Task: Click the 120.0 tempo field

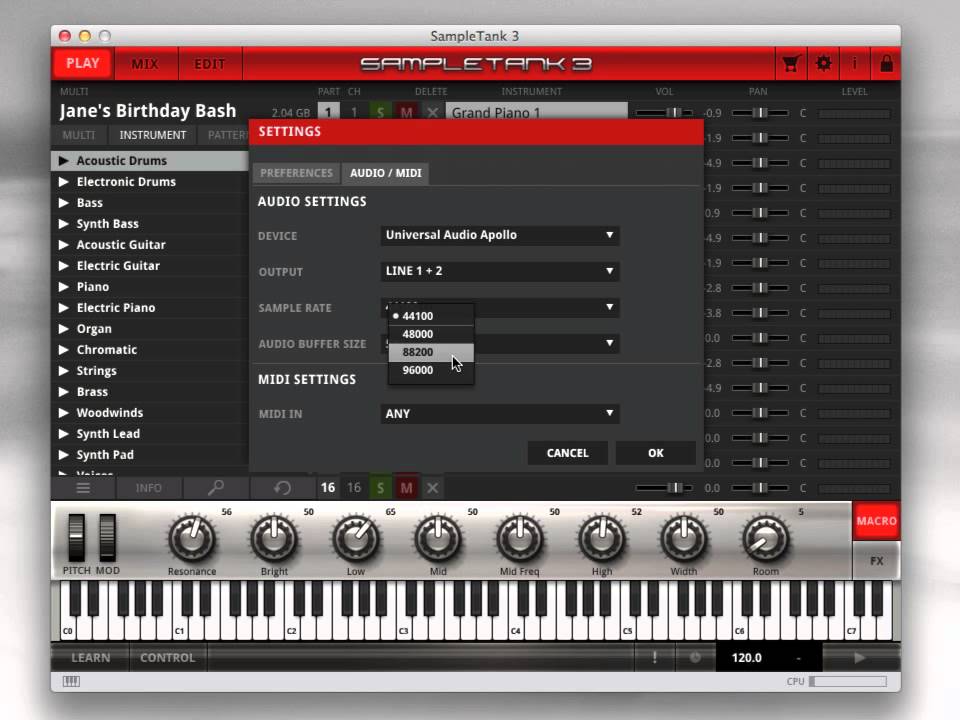Action: point(746,658)
